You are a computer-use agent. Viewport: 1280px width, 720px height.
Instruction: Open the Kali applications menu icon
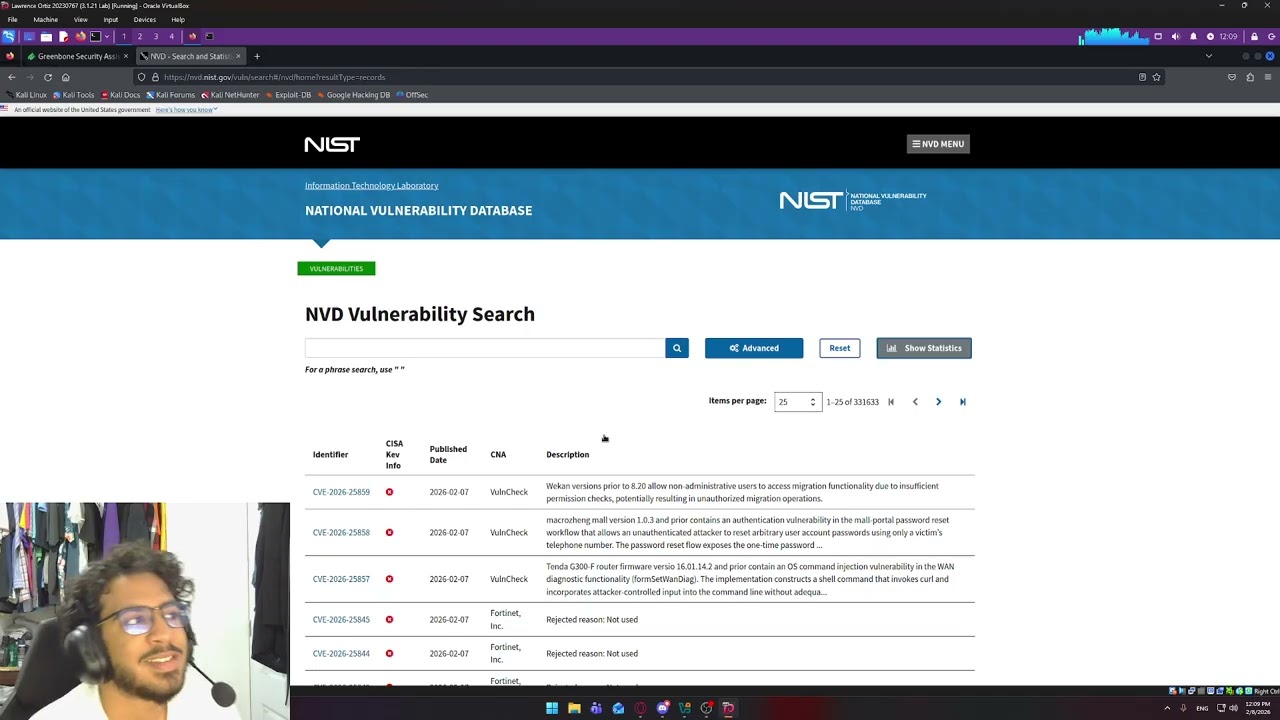tap(9, 36)
